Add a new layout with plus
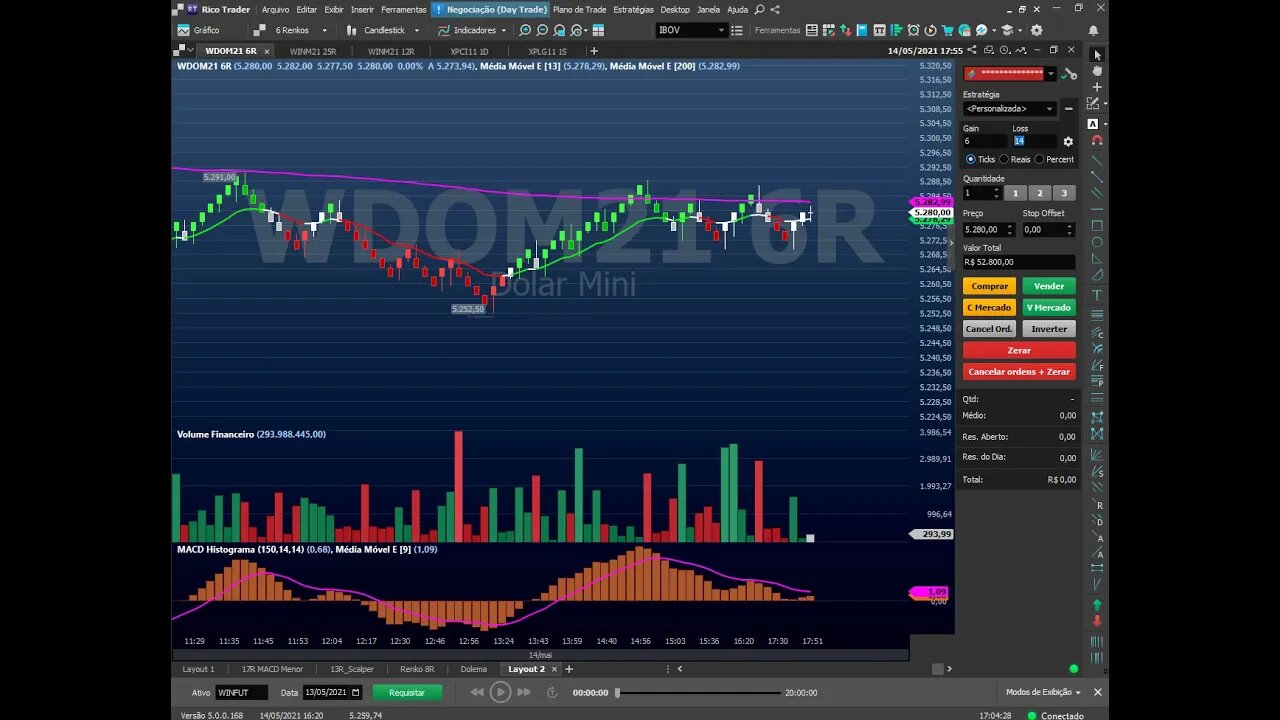 pyautogui.click(x=569, y=669)
